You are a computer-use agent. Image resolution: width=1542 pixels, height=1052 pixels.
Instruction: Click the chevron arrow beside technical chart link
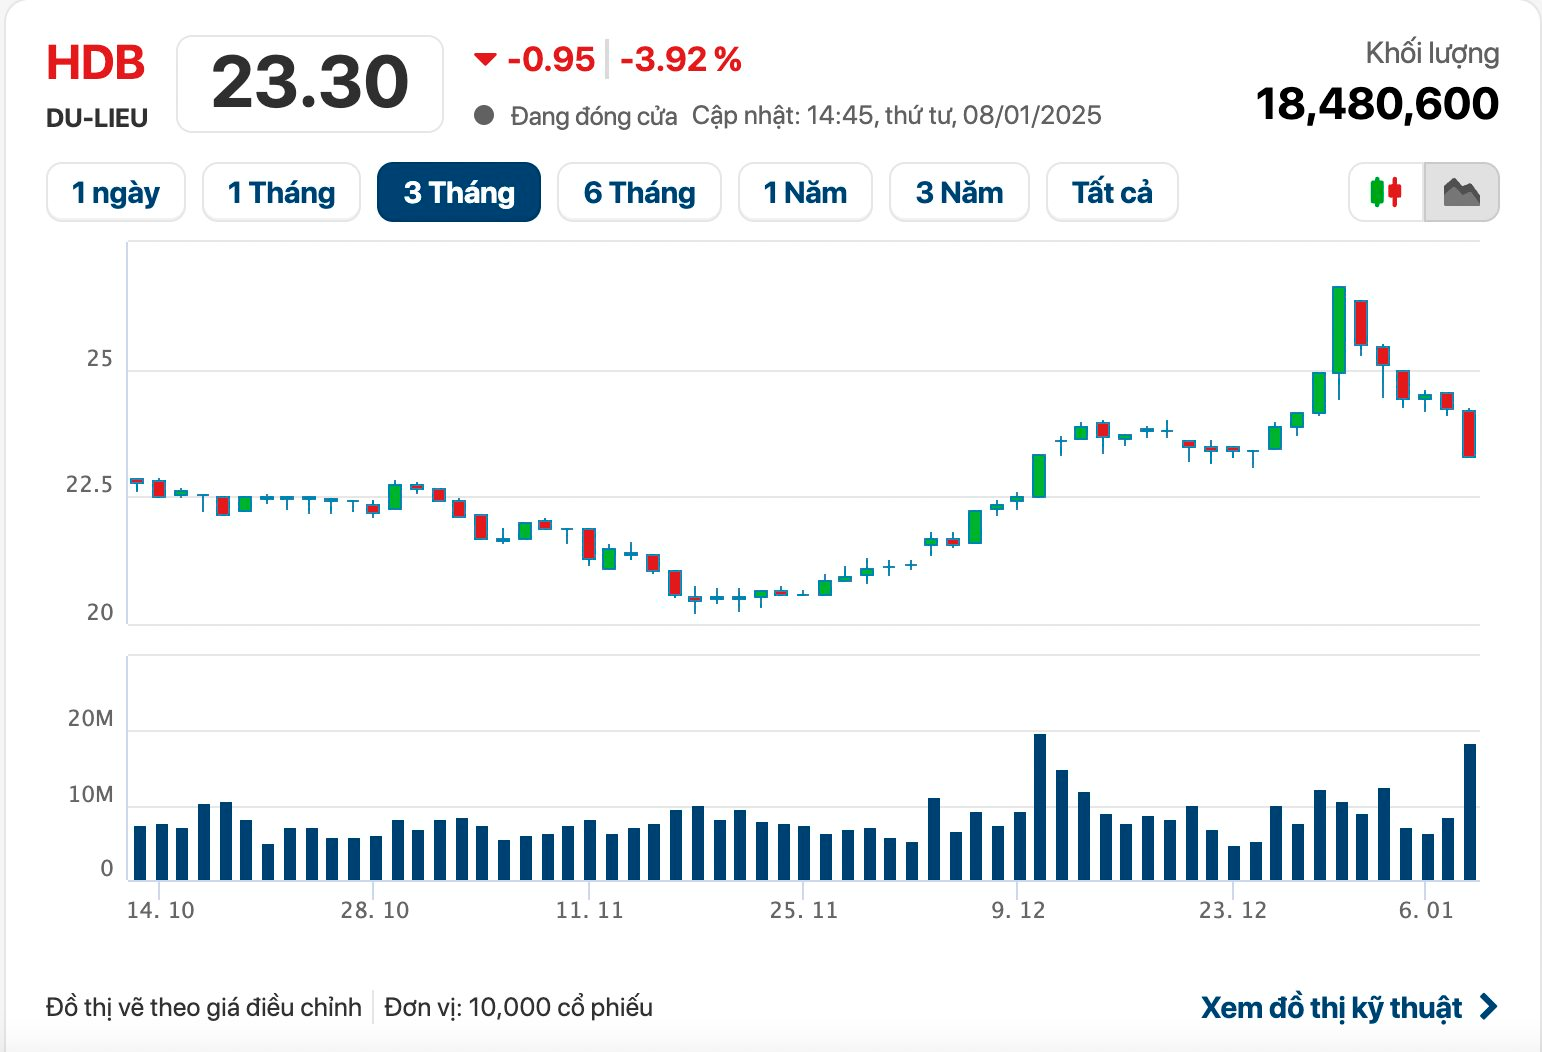tap(1488, 1006)
